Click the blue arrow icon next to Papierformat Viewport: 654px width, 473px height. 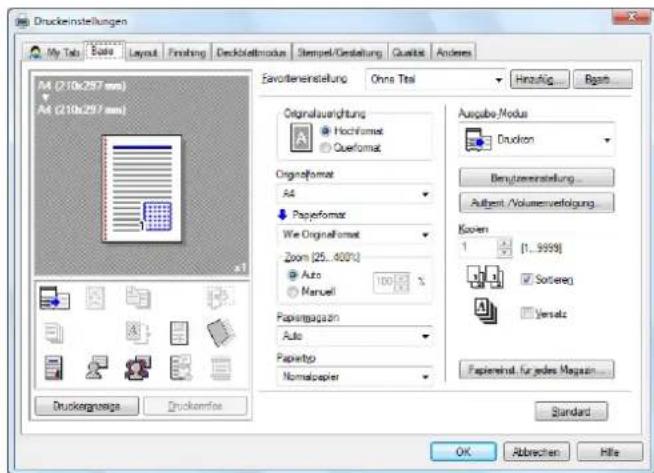[282, 214]
